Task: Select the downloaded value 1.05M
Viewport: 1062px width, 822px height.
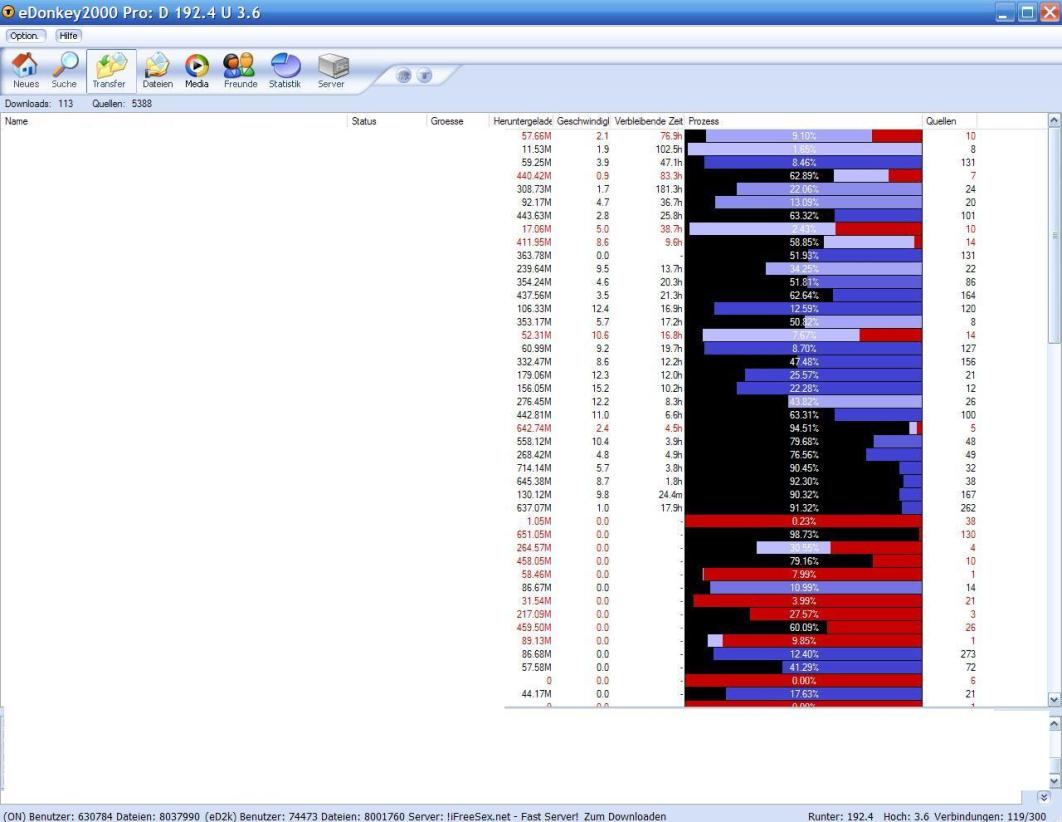Action: point(538,521)
